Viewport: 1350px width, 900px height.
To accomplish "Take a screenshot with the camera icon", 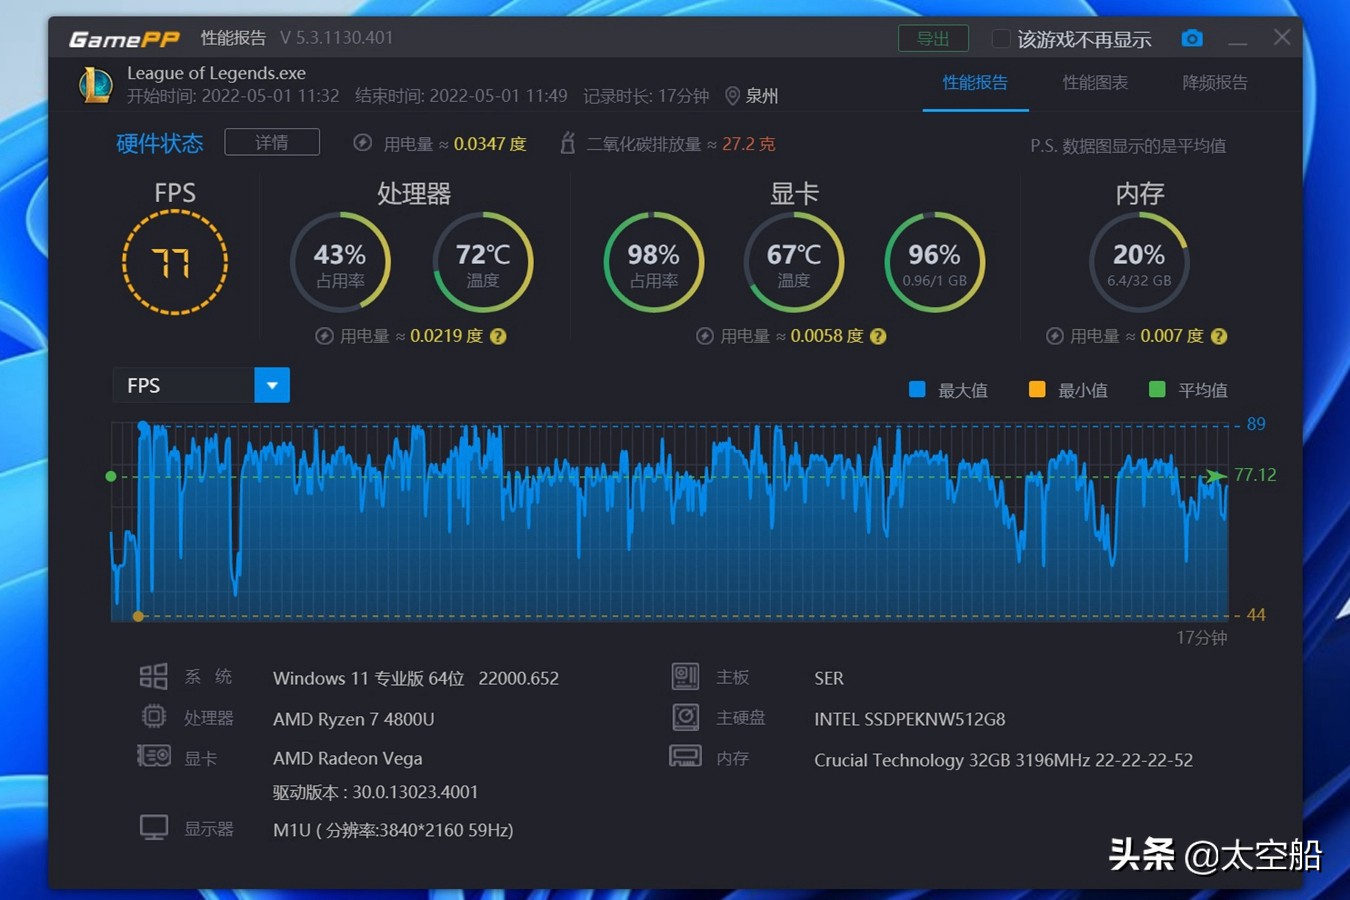I will tap(1192, 38).
